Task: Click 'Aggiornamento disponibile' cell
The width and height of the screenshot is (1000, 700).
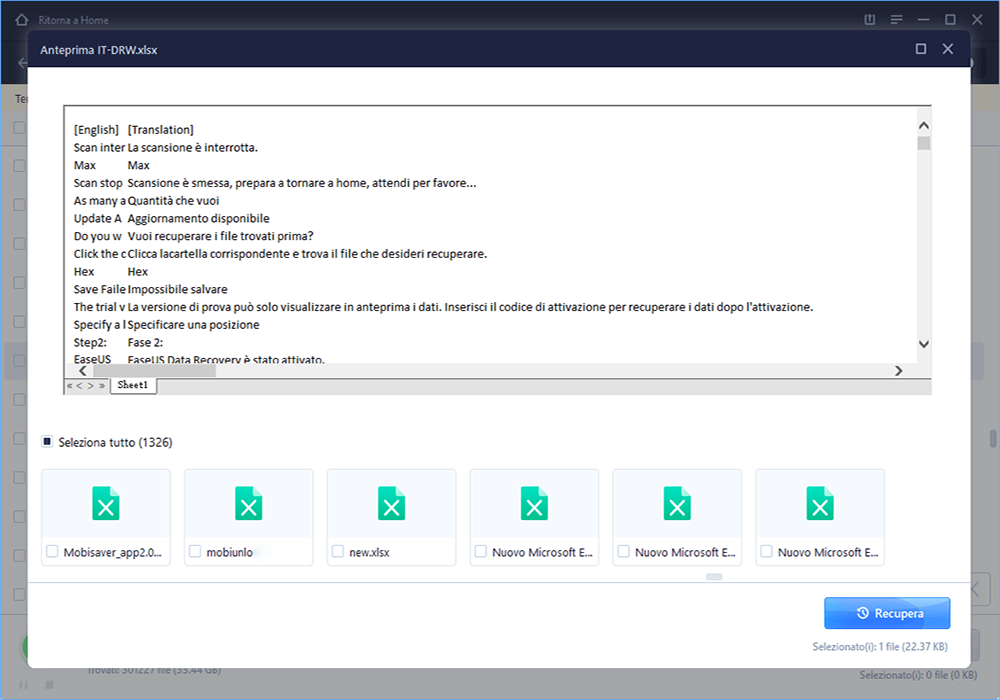Action: [198, 219]
